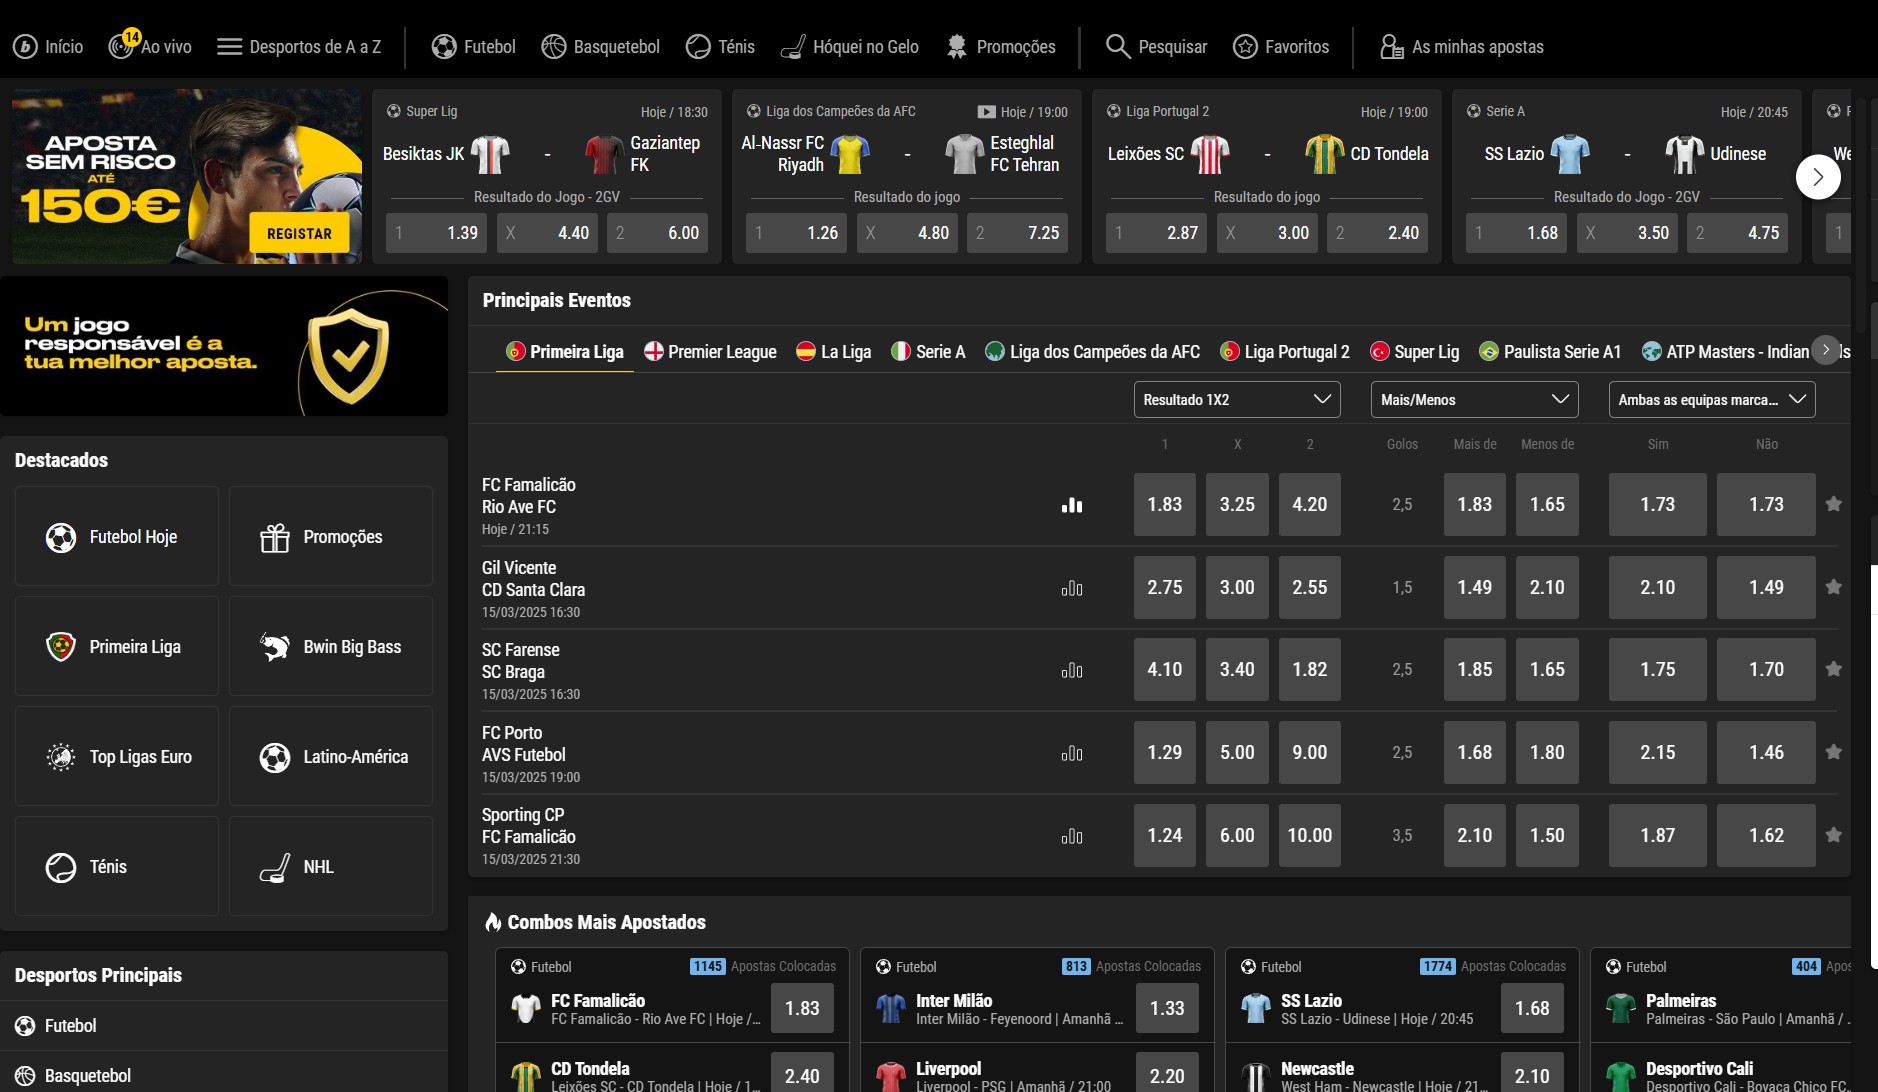Add FC Famalicão 1.83 combo bet
Viewport: 1878px width, 1092px height.
[802, 1008]
